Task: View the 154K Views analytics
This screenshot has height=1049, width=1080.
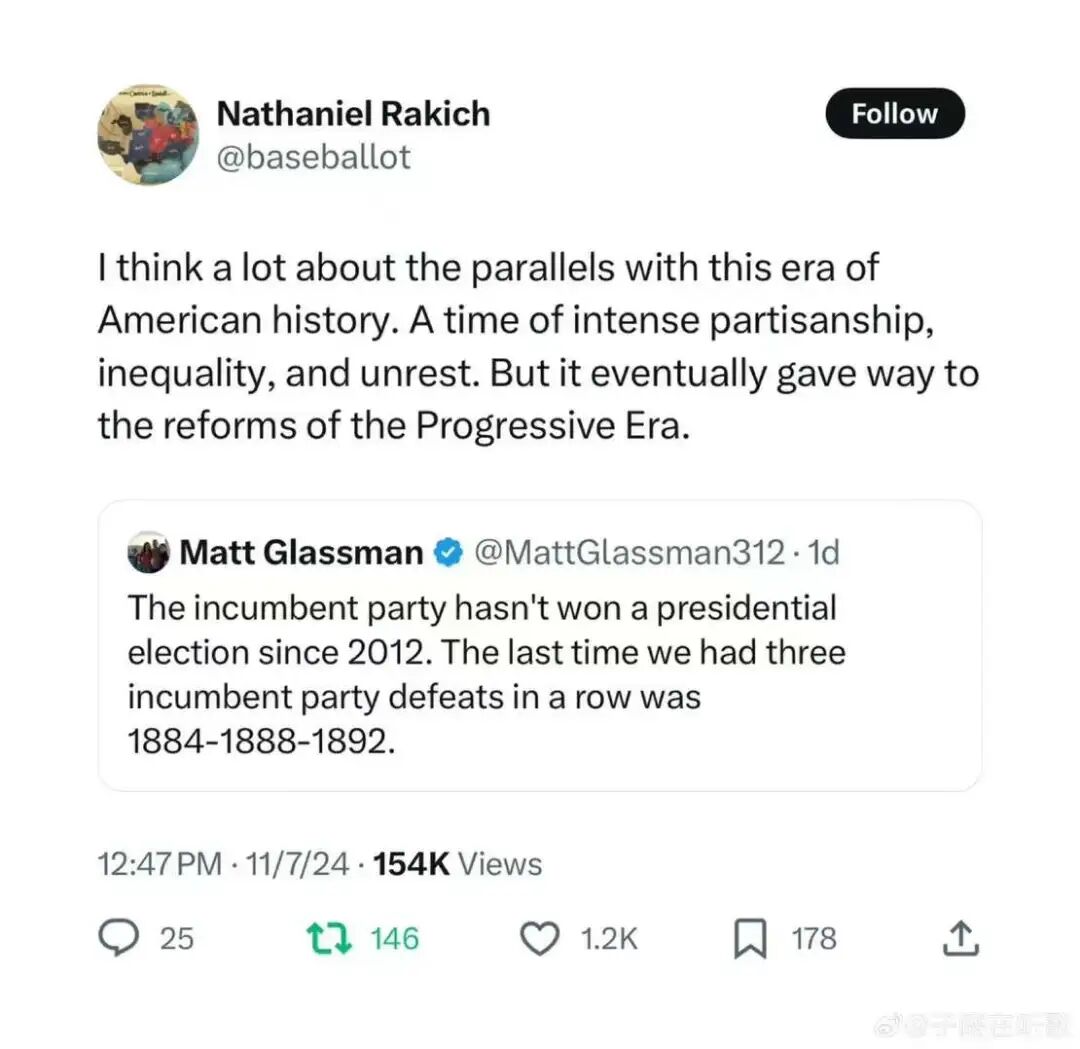Action: (x=456, y=864)
